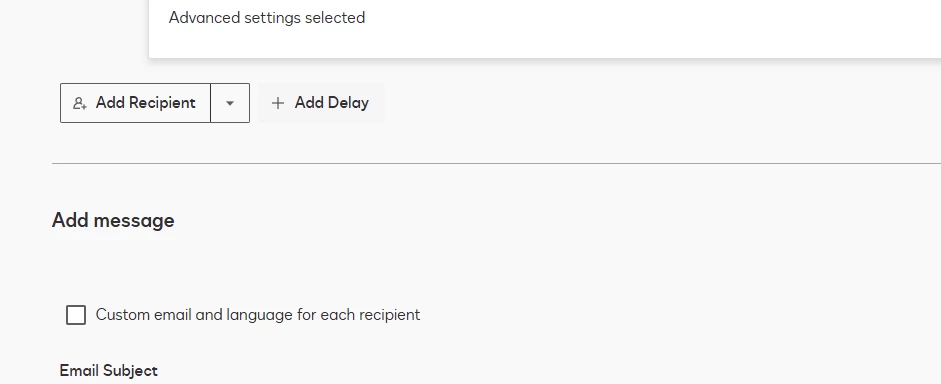Check the box before 'Custom email'
Screen dimensions: 941x384
click(76, 314)
